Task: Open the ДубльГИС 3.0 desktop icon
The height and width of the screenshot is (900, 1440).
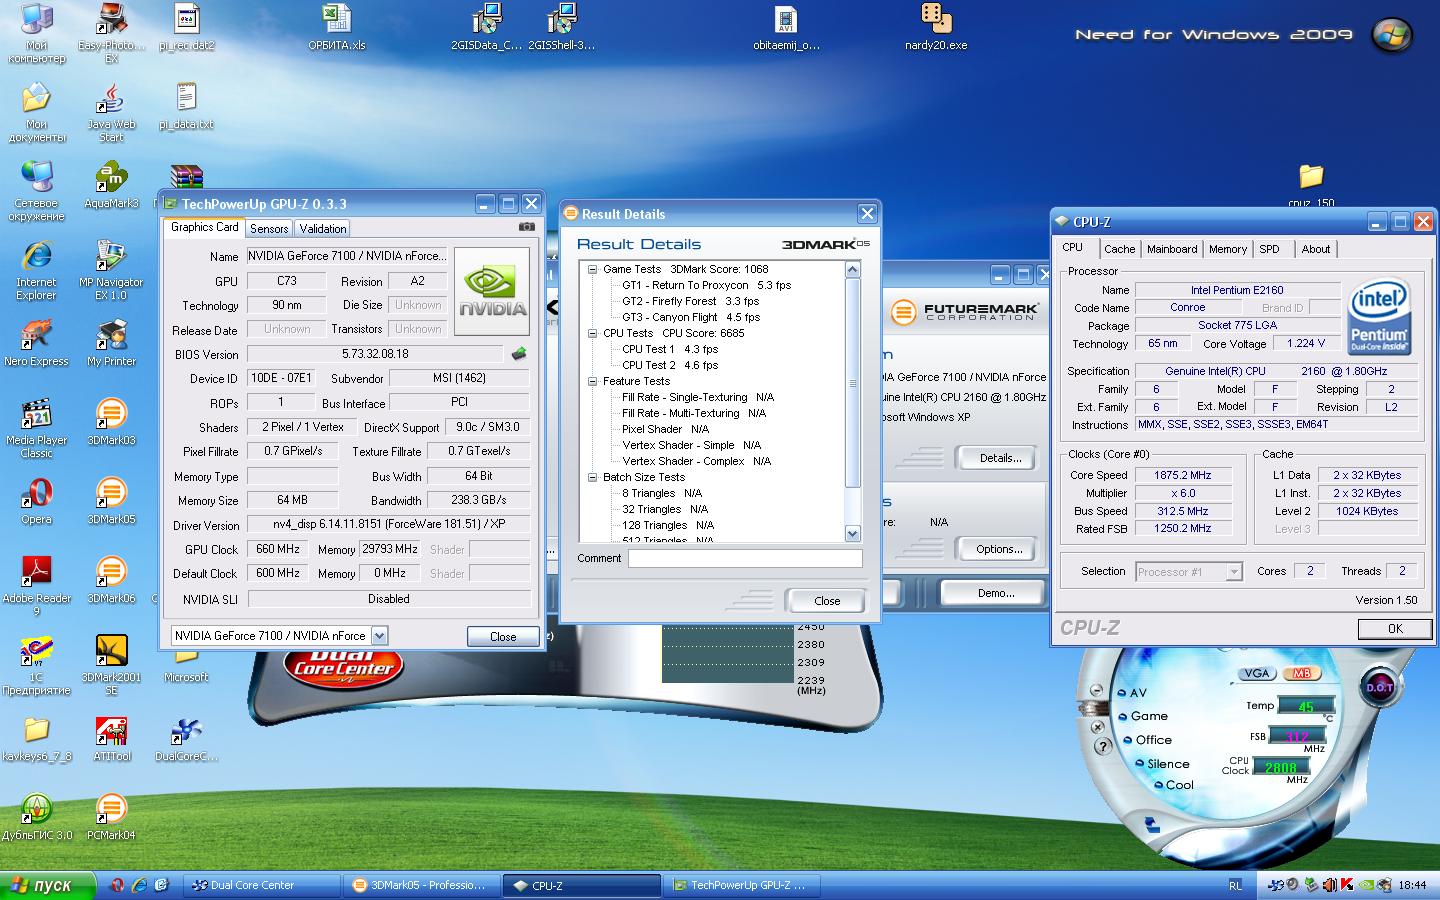Action: click(36, 816)
